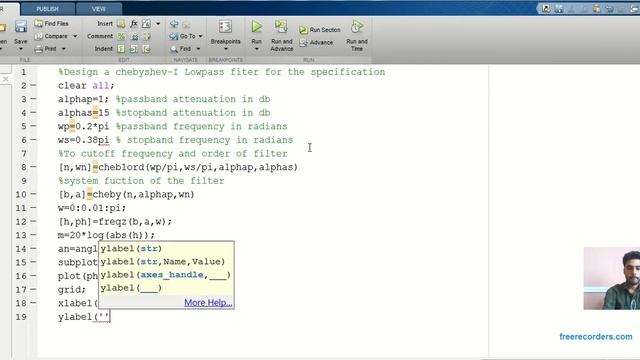640x360 pixels.
Task: Click the Save icon
Action: pyautogui.click(x=20, y=27)
